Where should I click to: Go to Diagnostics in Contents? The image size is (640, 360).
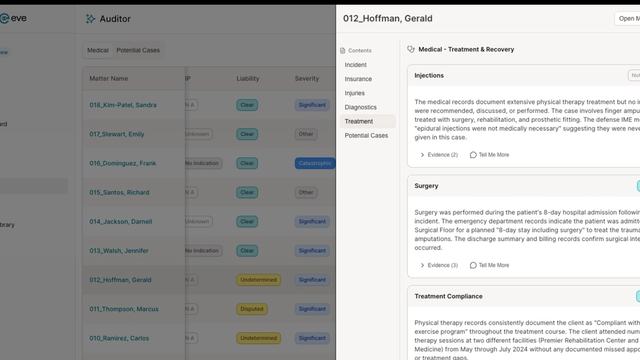pos(360,107)
